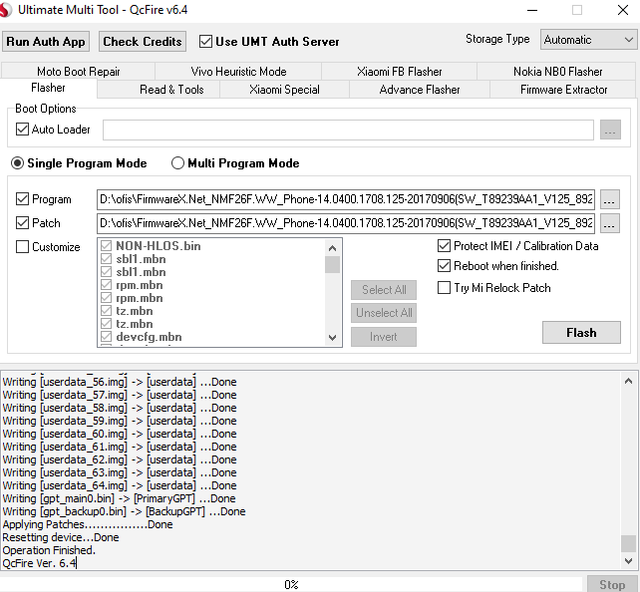Image resolution: width=640 pixels, height=592 pixels.
Task: Enable Try Mi Relock Patch checkbox
Action: pyautogui.click(x=444, y=288)
